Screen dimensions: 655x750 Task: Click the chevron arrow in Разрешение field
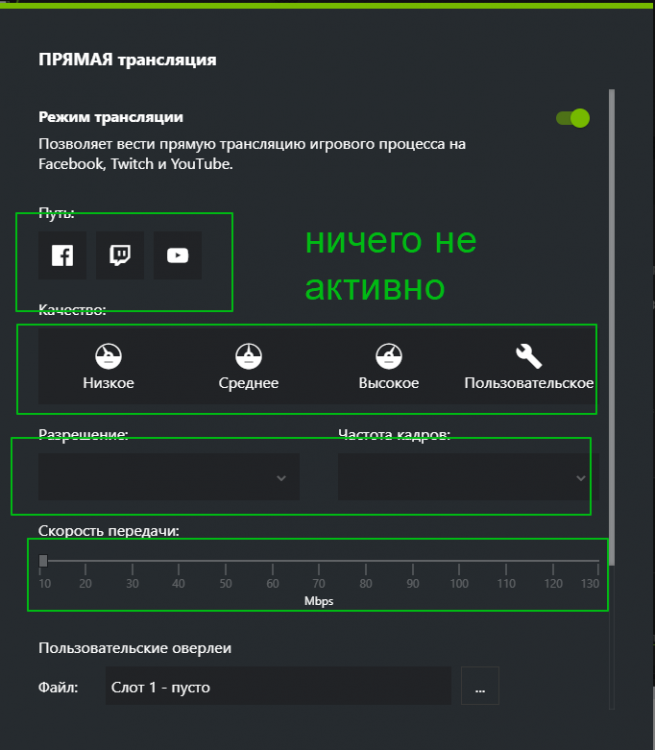coord(281,478)
